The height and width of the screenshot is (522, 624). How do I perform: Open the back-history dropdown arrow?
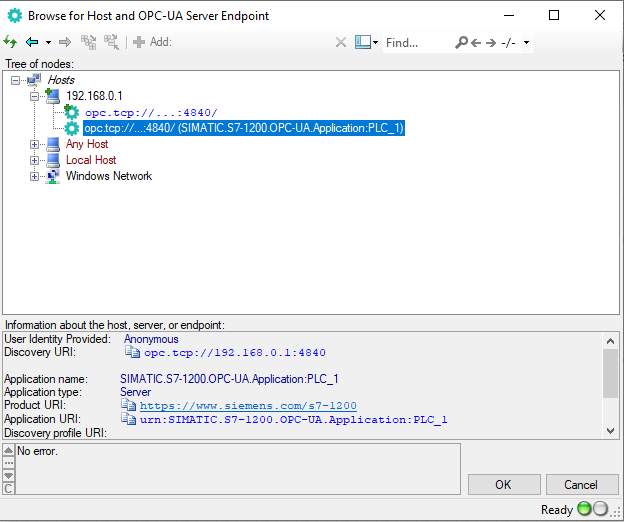pyautogui.click(x=48, y=42)
